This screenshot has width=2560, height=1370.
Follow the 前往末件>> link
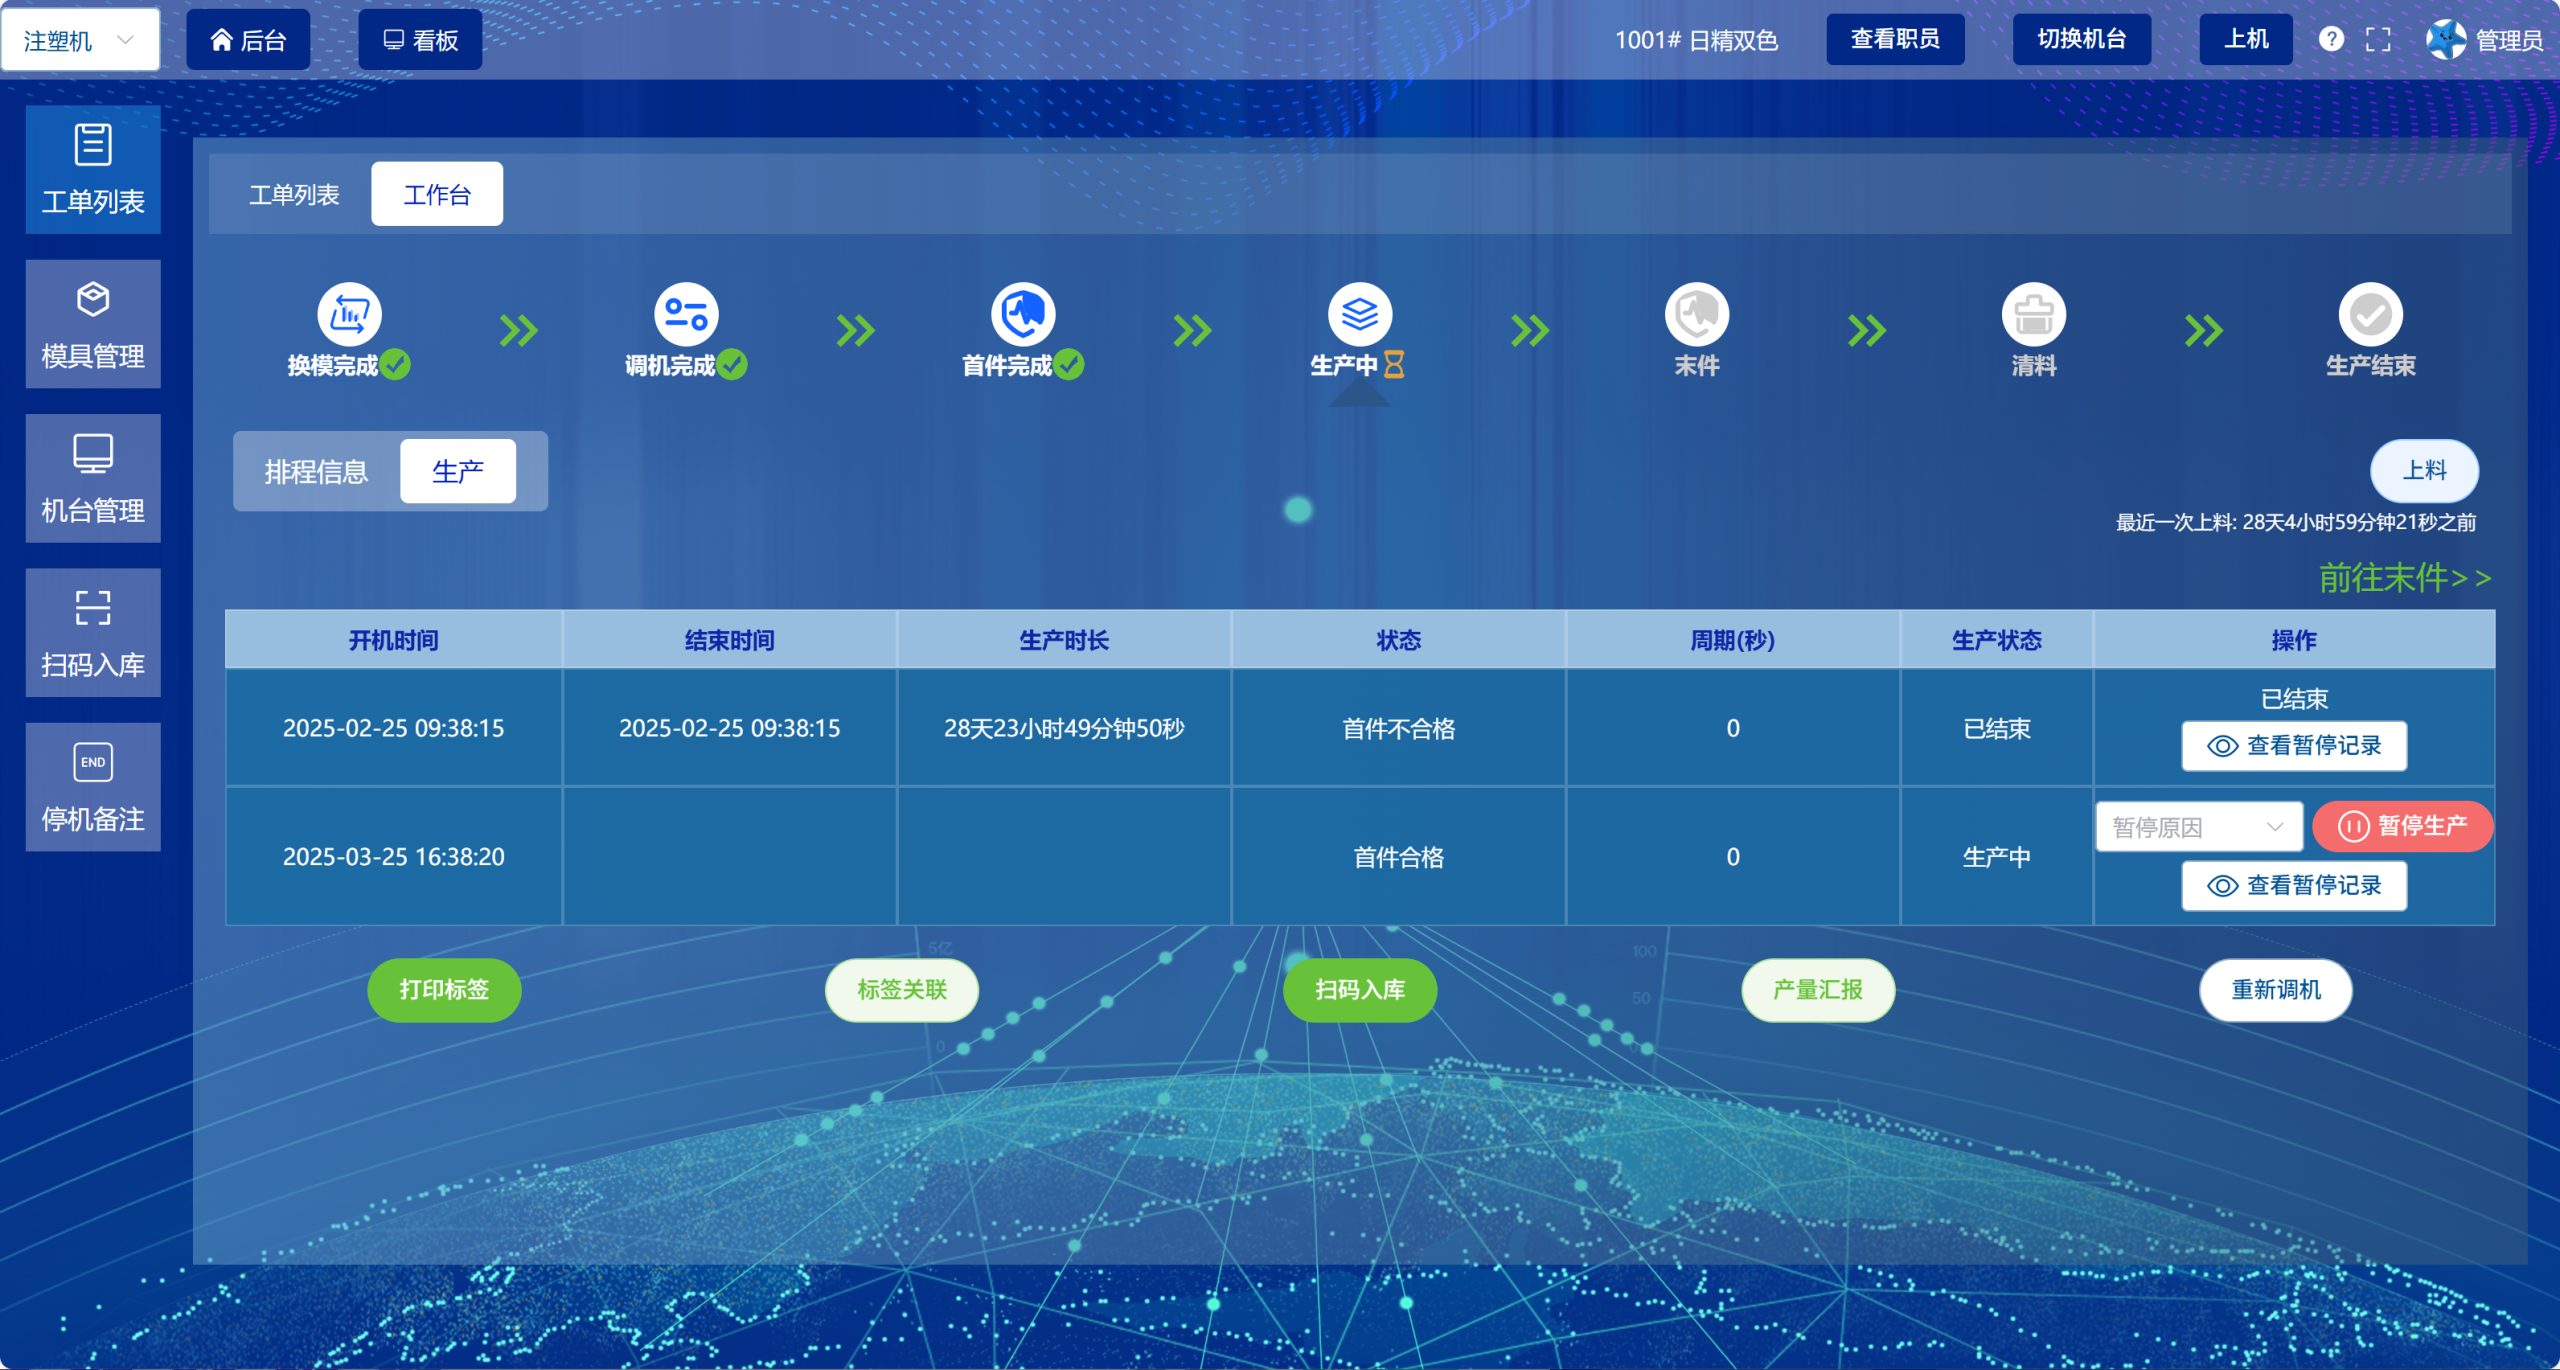coord(2404,578)
